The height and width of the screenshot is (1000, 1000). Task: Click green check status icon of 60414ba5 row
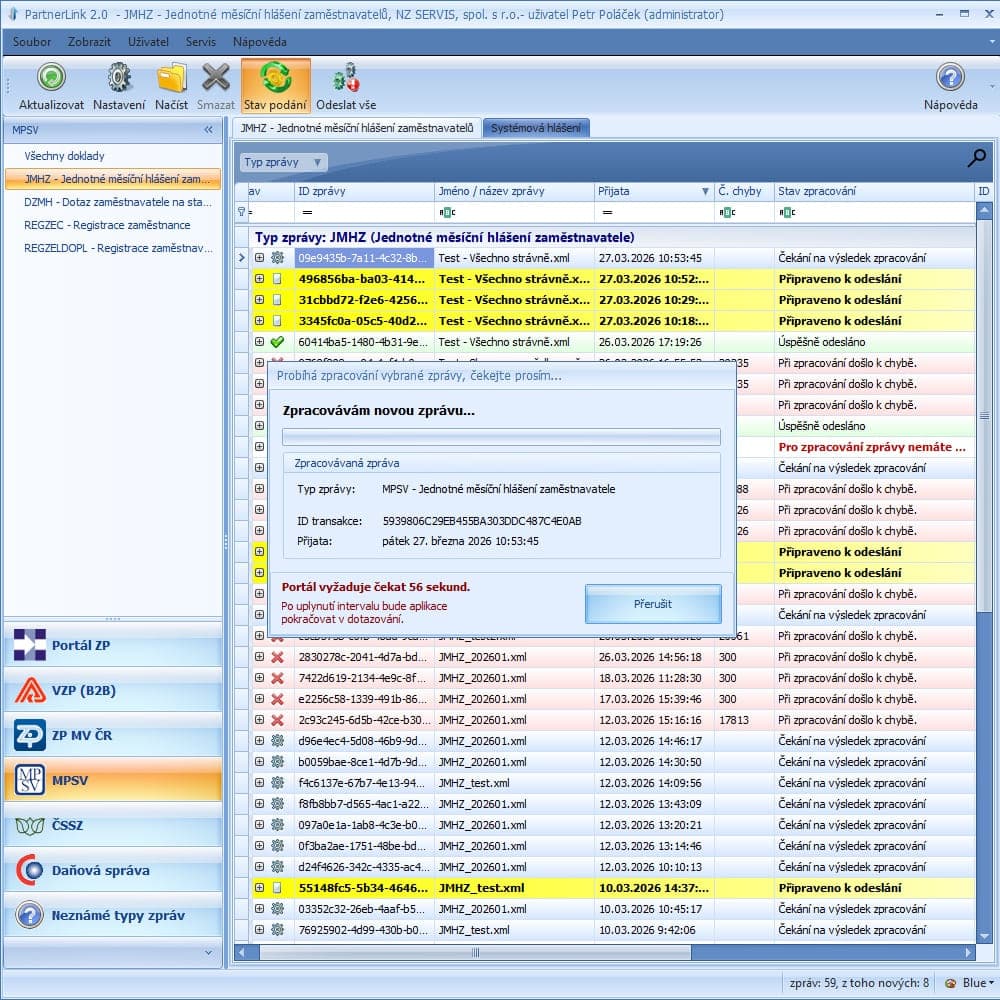coord(277,342)
